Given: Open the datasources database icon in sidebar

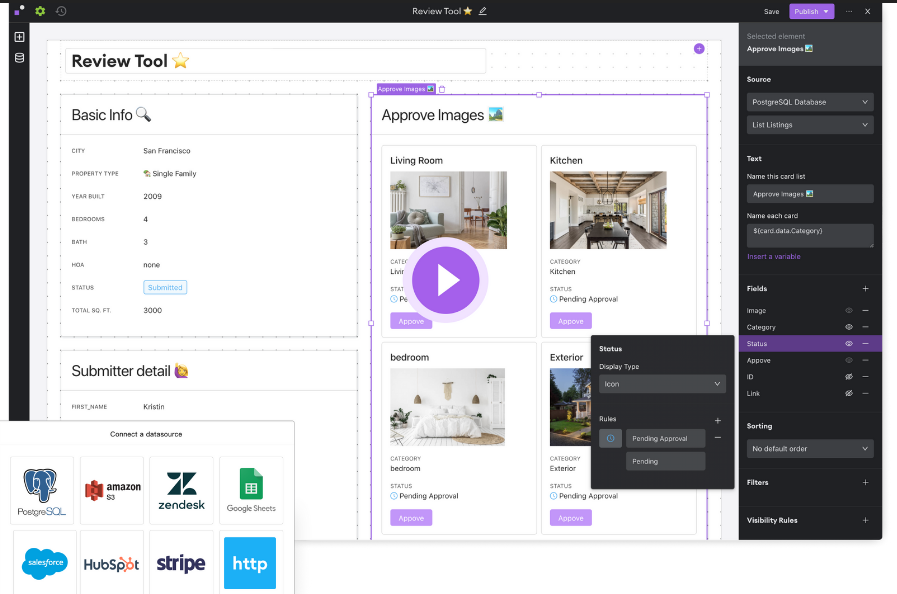Looking at the screenshot, I should (x=19, y=58).
